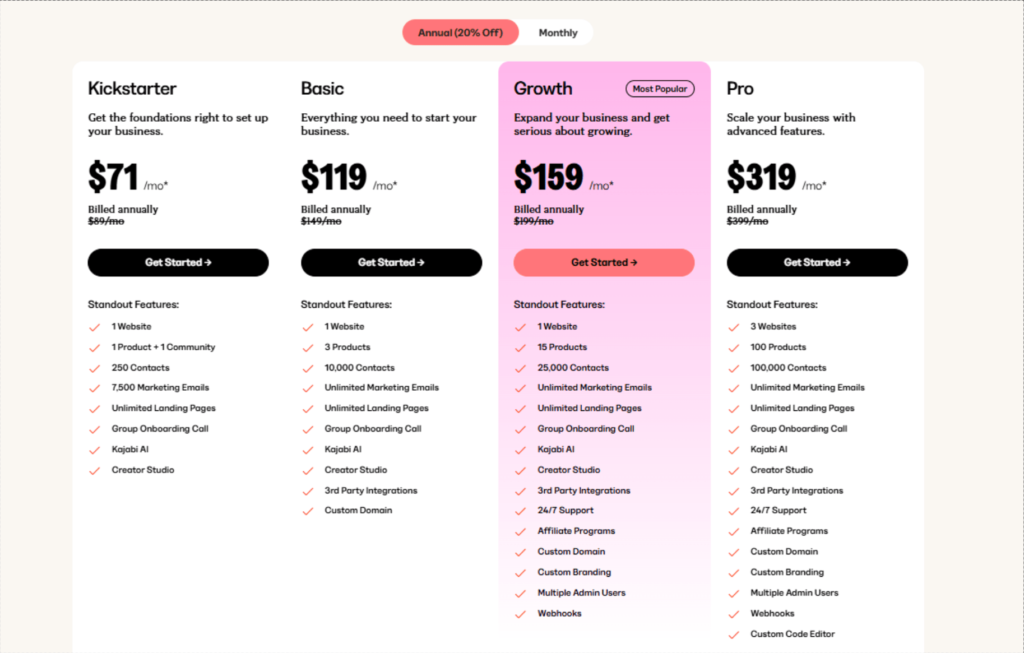
Task: Click 3rd Party Integrations in Basic list
Action: (x=371, y=490)
